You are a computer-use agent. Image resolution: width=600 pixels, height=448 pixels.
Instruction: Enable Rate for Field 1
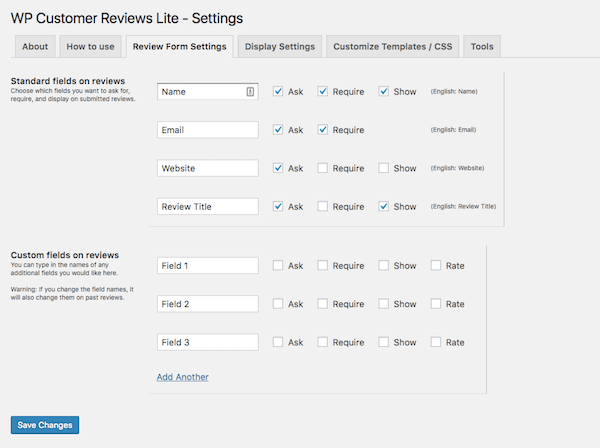(435, 266)
